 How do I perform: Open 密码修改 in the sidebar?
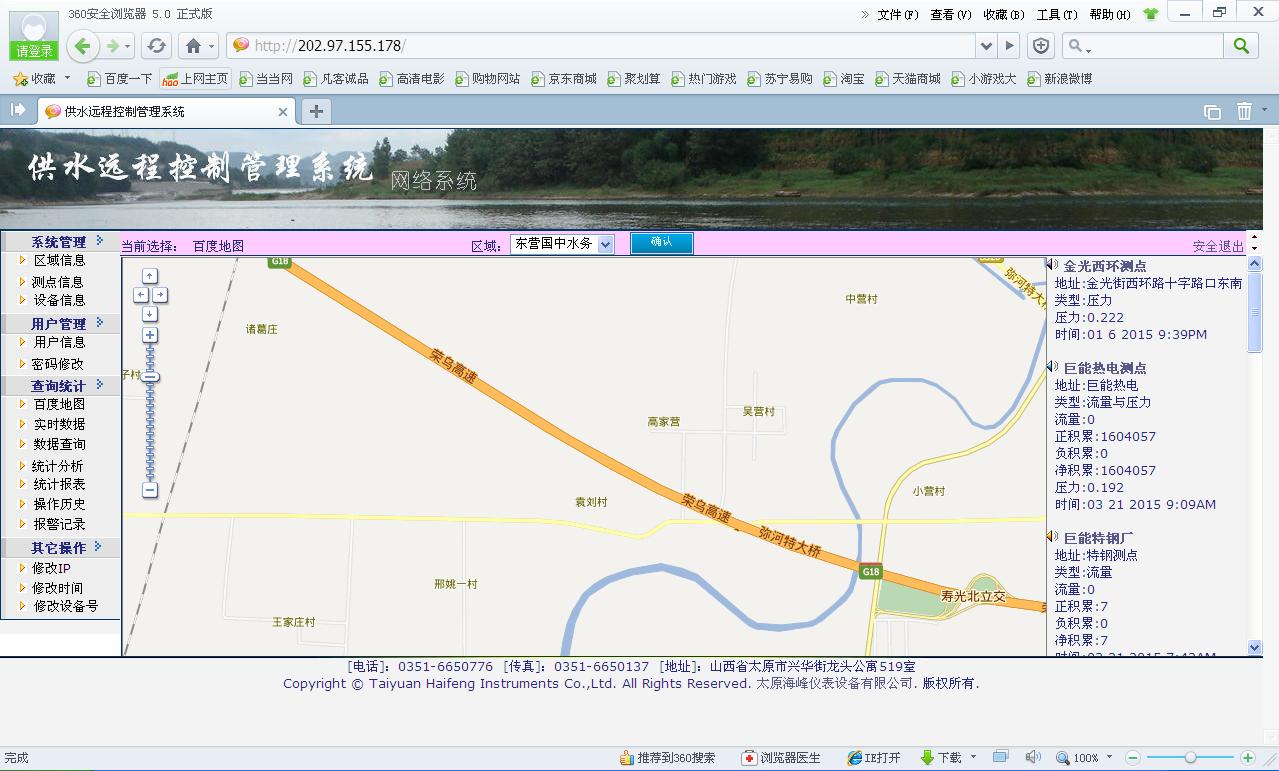pyautogui.click(x=57, y=364)
